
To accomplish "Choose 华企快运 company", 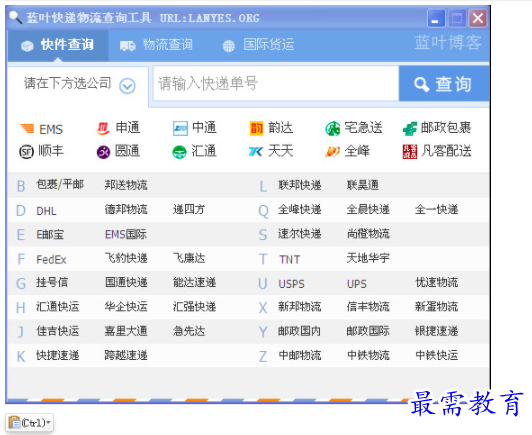I will pos(126,307).
